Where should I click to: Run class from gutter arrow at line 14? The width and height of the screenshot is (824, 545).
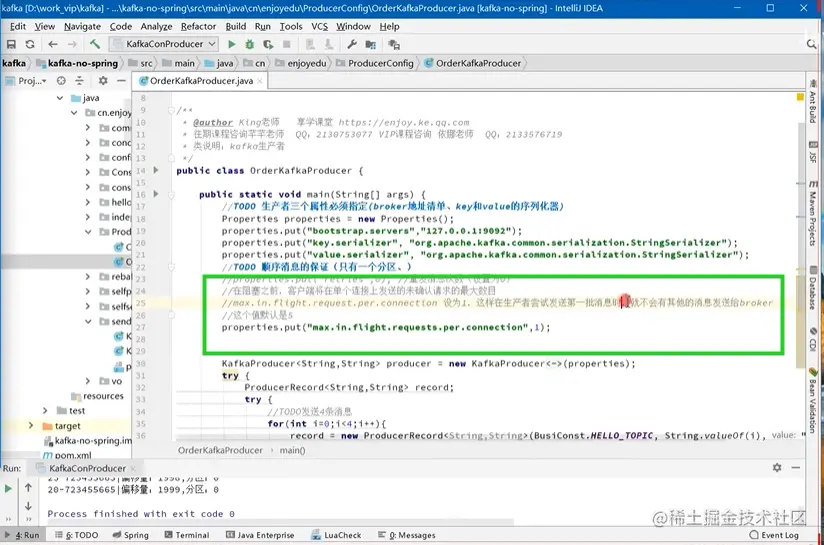pos(156,170)
